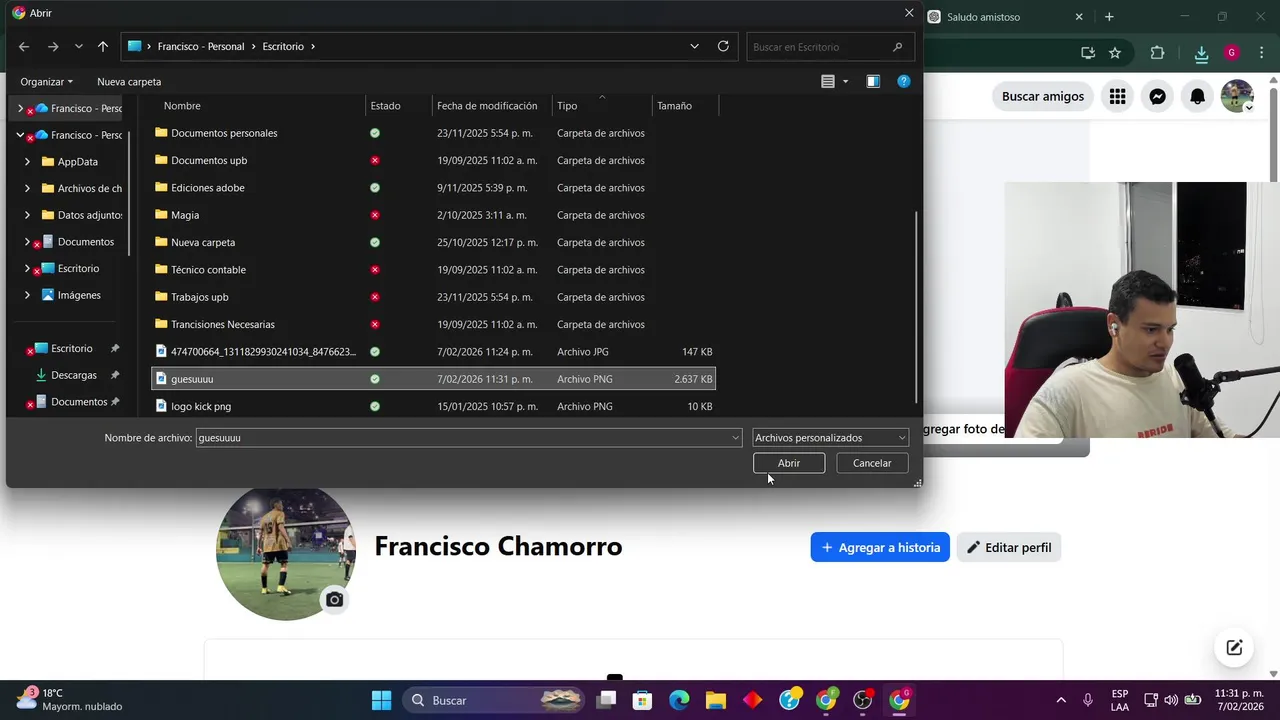Expand the AppData tree node
1280x720 pixels.
(27, 161)
